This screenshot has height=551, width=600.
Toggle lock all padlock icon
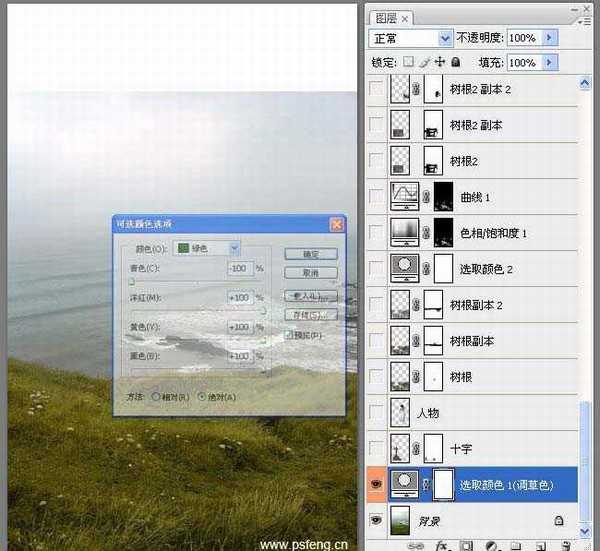pos(455,62)
